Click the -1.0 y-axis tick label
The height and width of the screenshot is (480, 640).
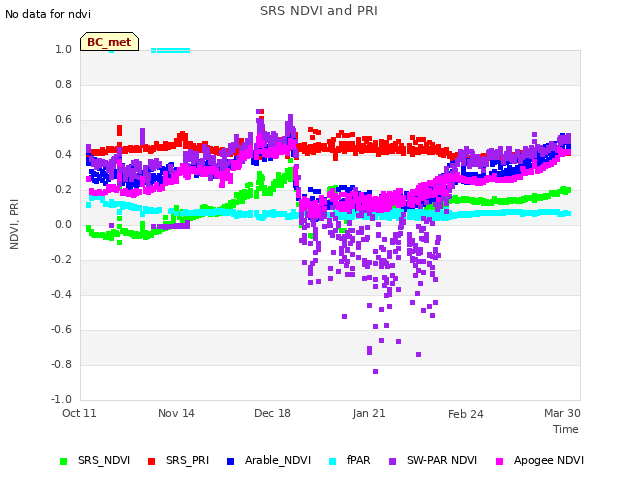[61, 399]
